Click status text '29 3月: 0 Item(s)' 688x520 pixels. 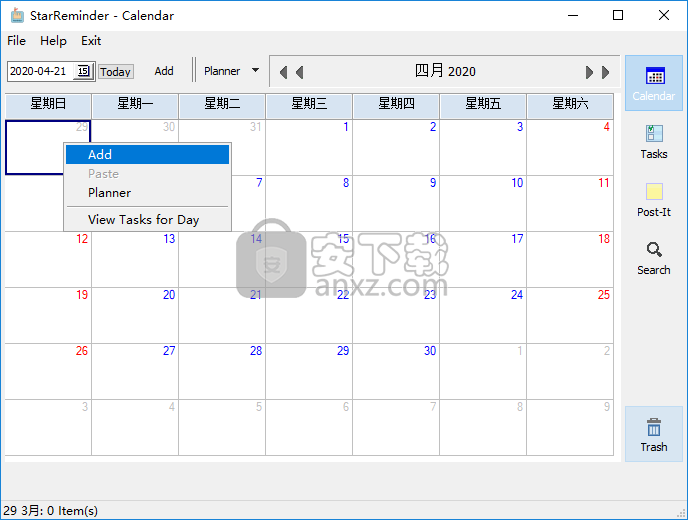(50, 511)
